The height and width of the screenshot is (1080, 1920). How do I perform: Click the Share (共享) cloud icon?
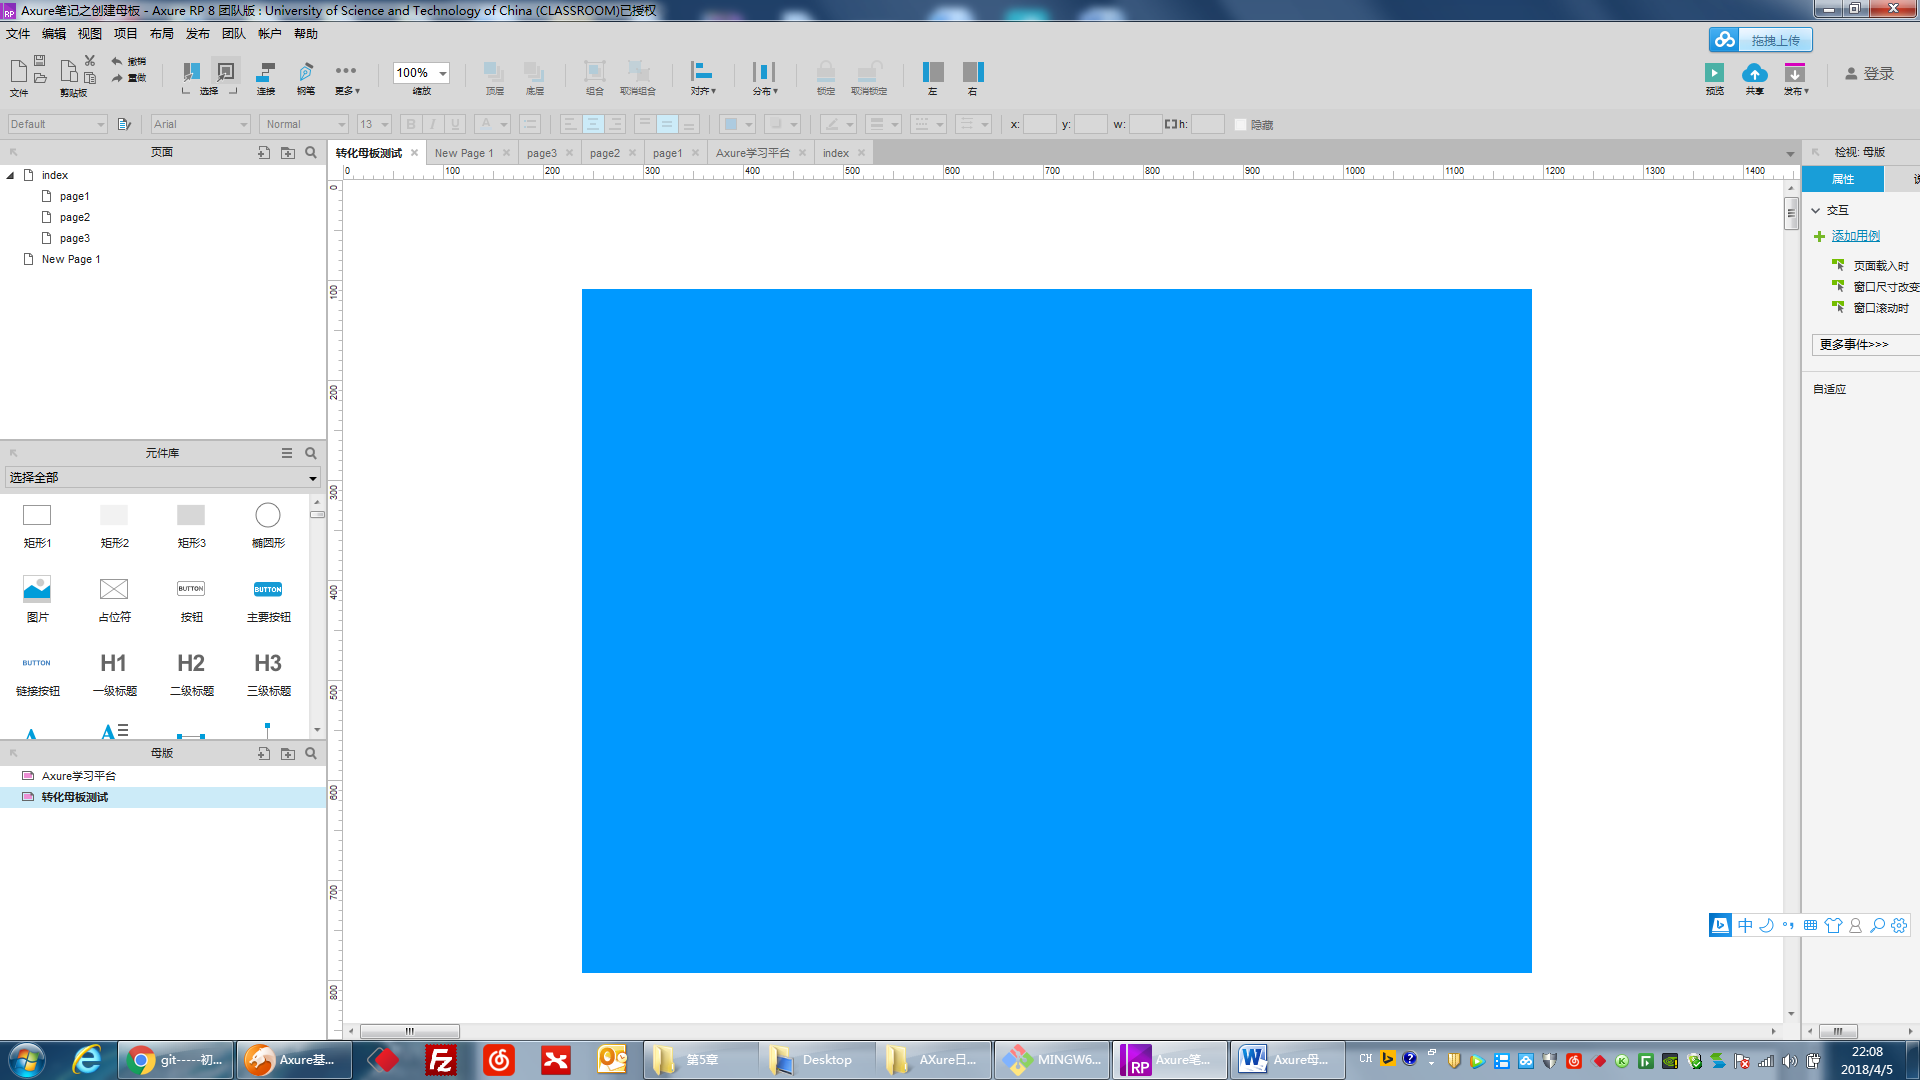coord(1754,73)
